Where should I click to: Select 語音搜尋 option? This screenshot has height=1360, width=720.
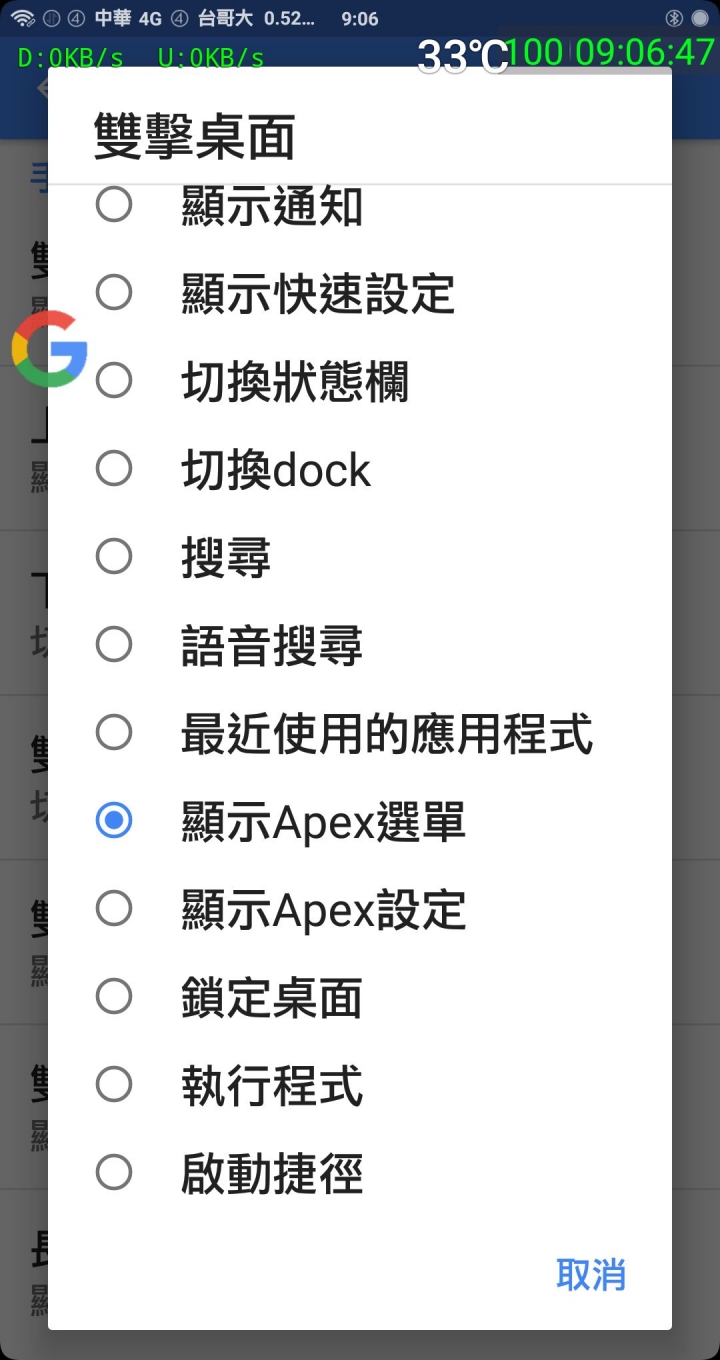point(360,645)
